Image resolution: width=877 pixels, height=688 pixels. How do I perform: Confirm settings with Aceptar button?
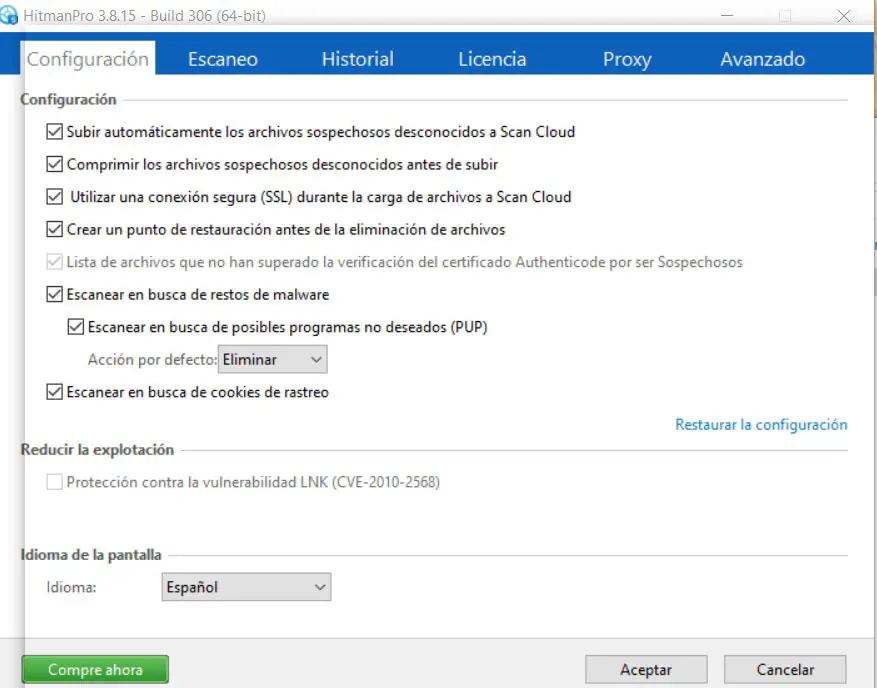pos(646,670)
